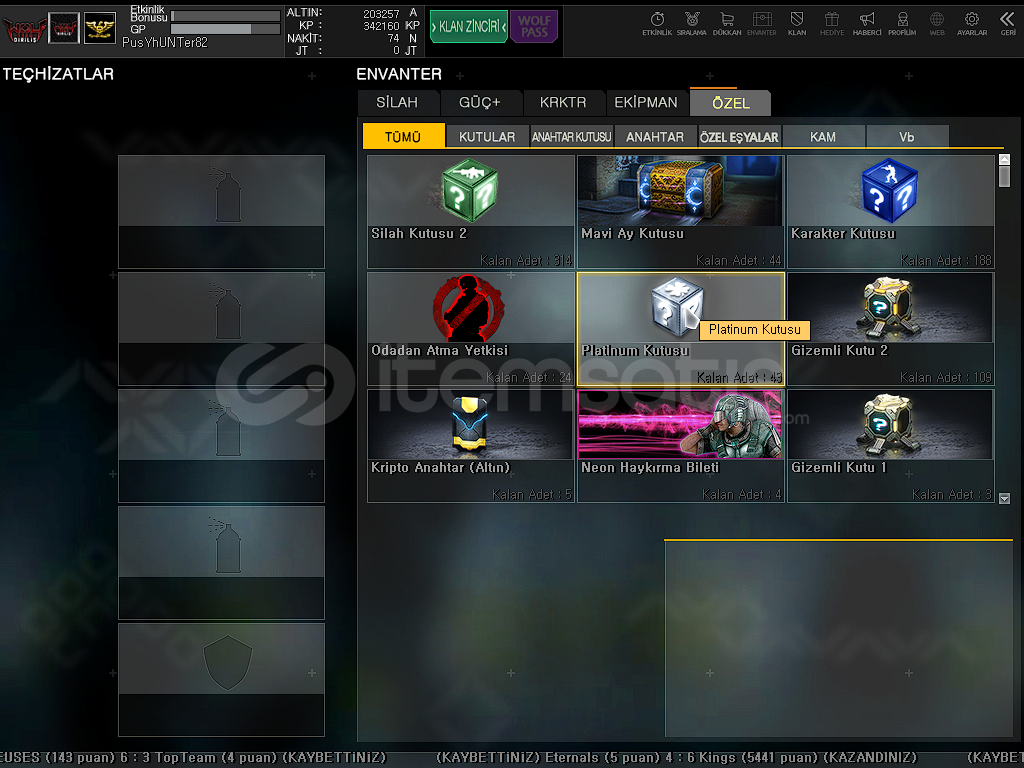Click the inventory scrollbar thumb

pos(1004,176)
